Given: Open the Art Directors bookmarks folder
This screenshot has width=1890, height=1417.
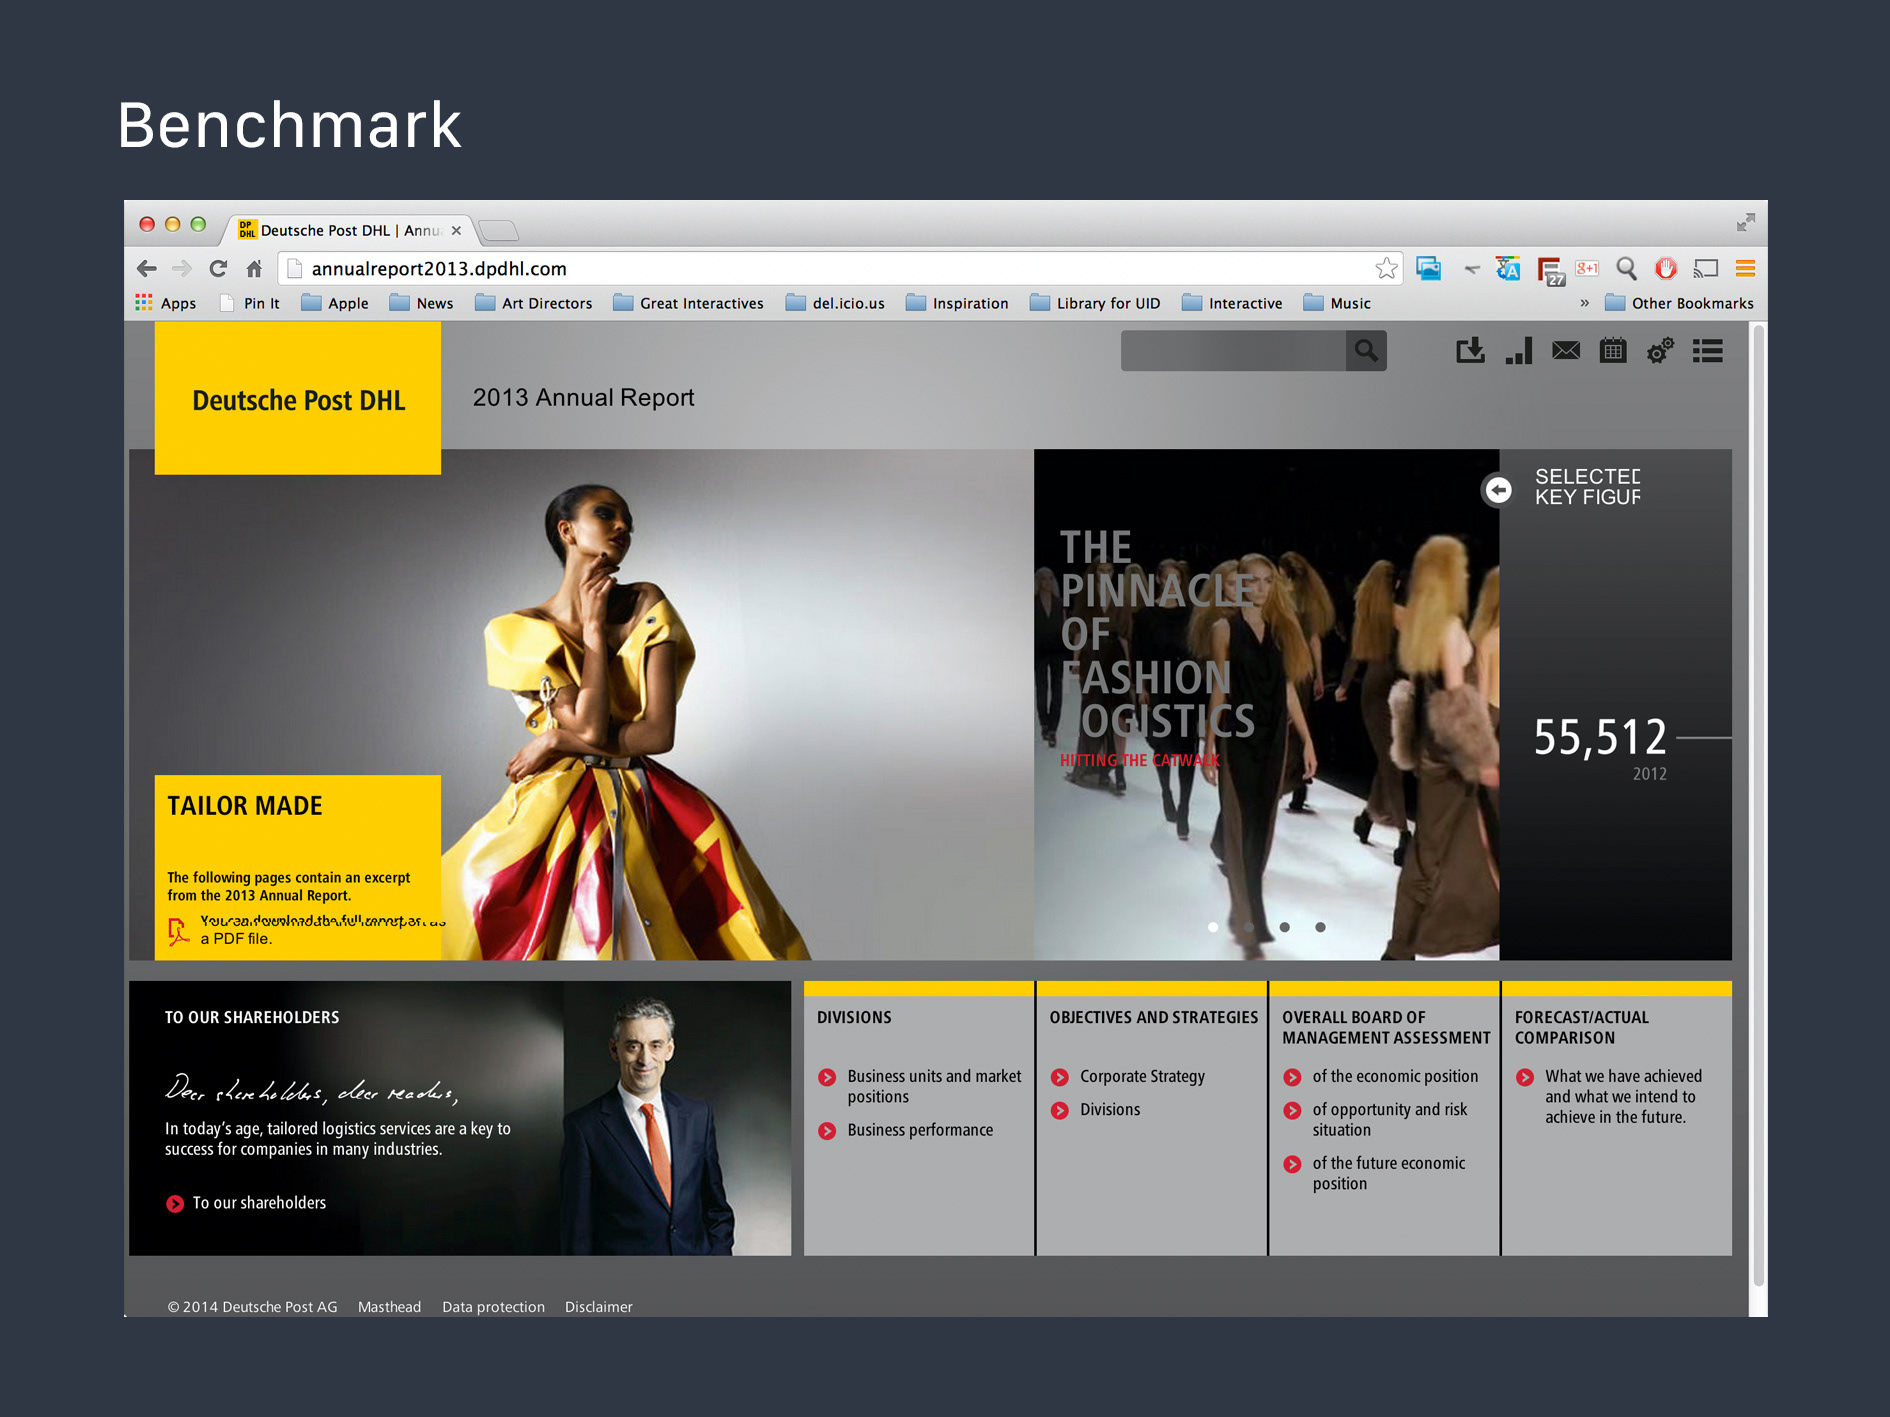Looking at the screenshot, I should click(x=533, y=303).
